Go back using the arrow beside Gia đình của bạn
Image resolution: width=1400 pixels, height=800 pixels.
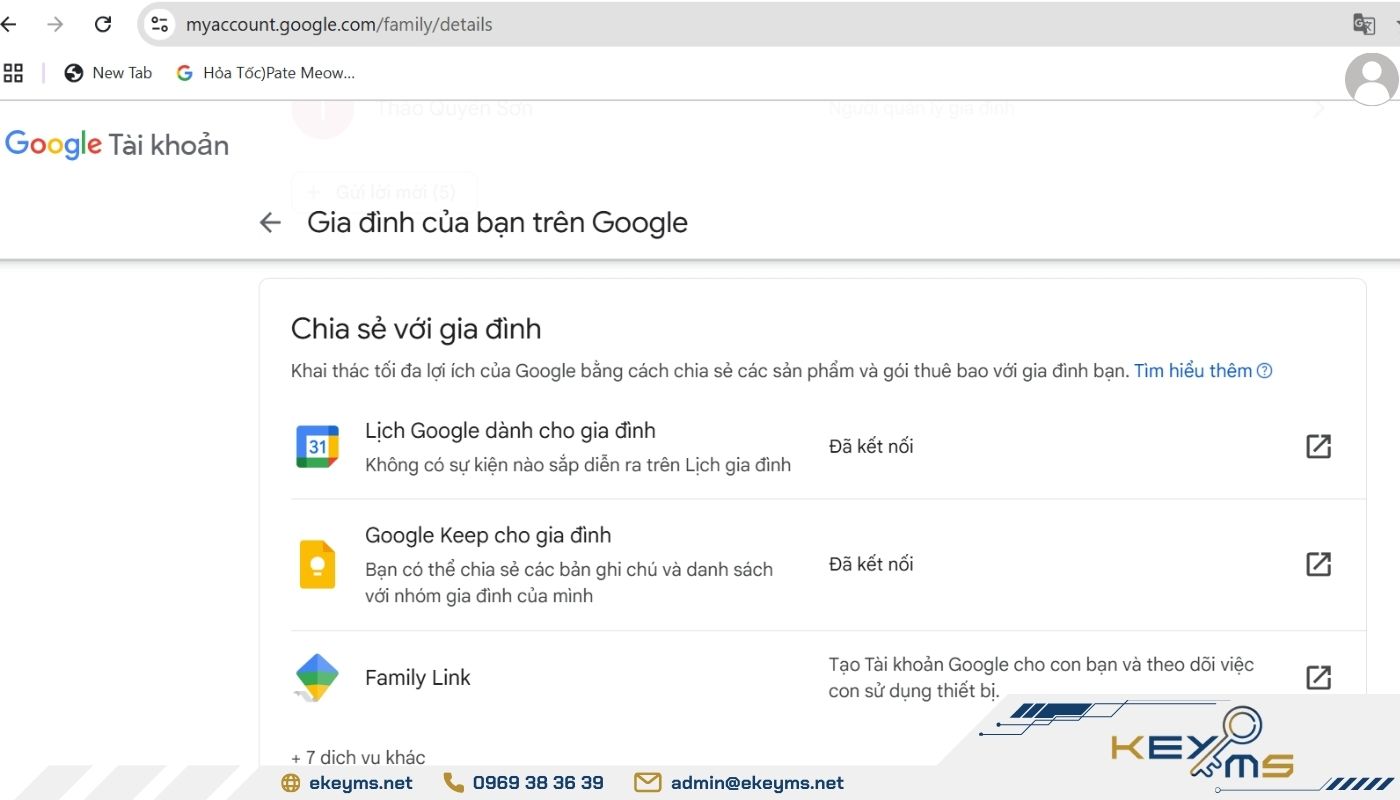pos(270,222)
